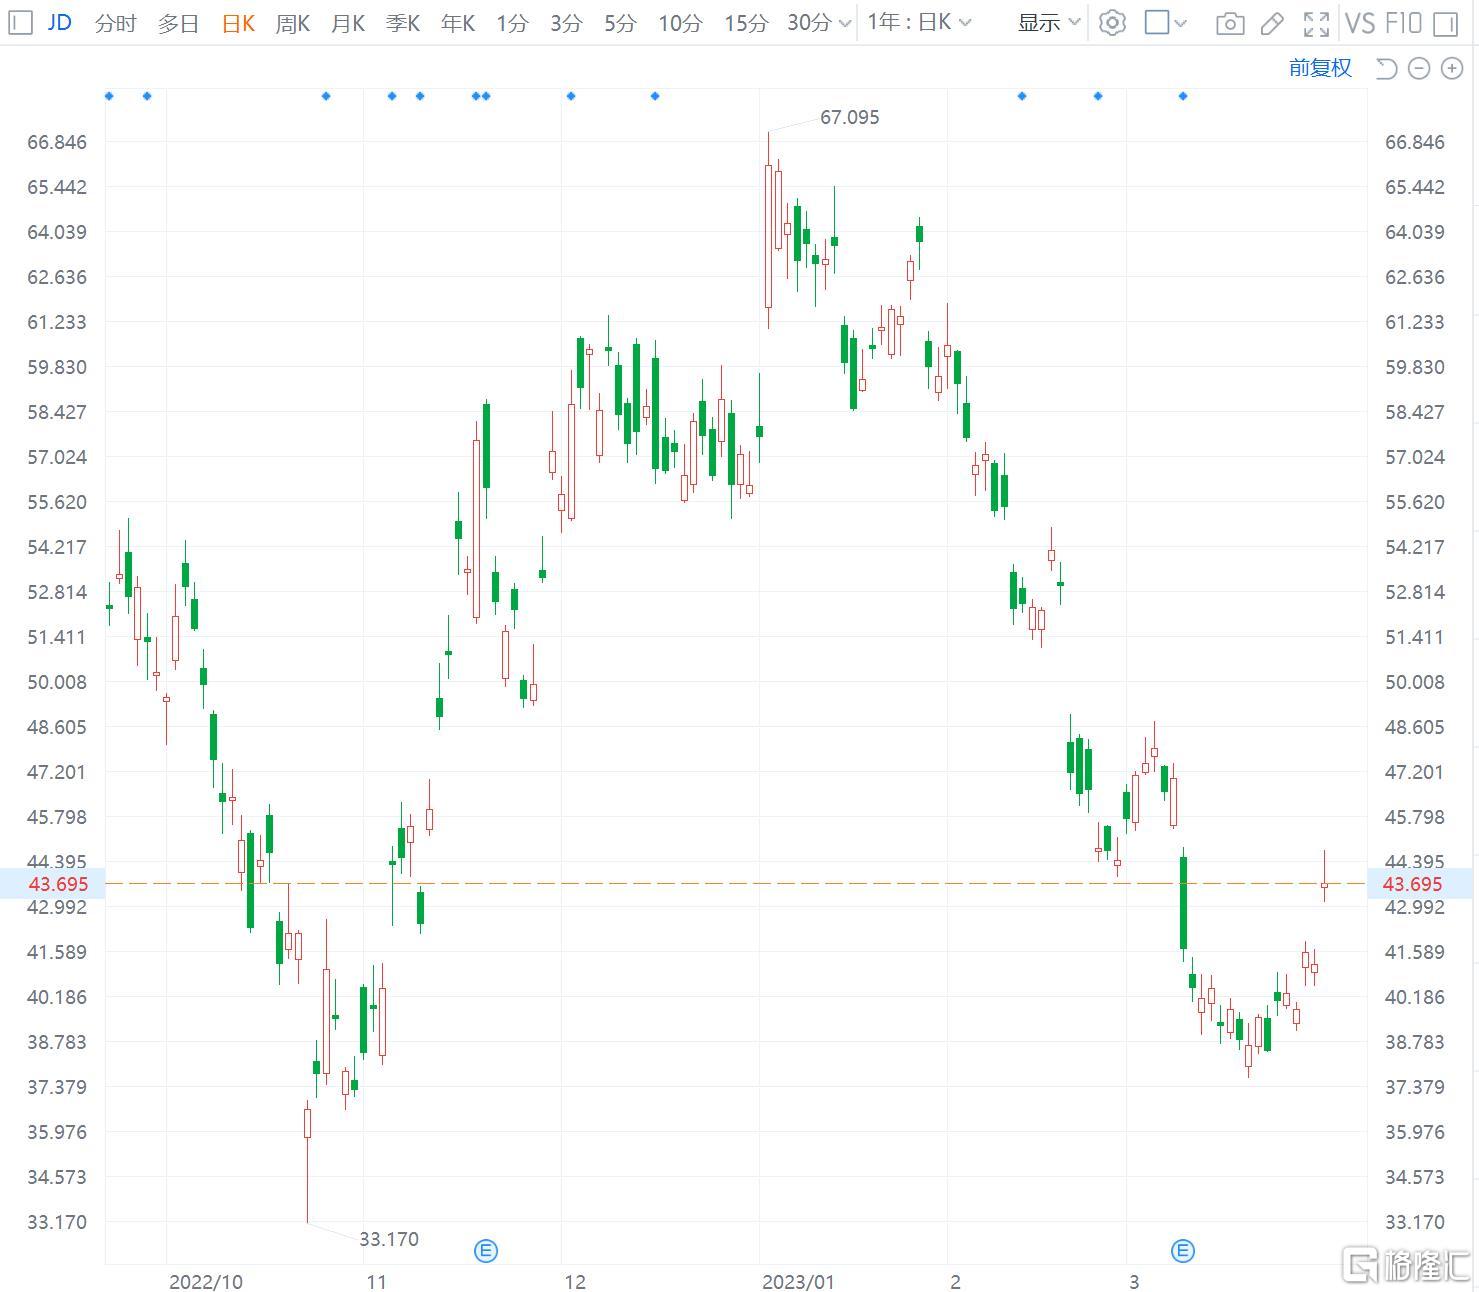The height and width of the screenshot is (1292, 1479).
Task: Choose the 30分 interval
Action: (x=809, y=23)
